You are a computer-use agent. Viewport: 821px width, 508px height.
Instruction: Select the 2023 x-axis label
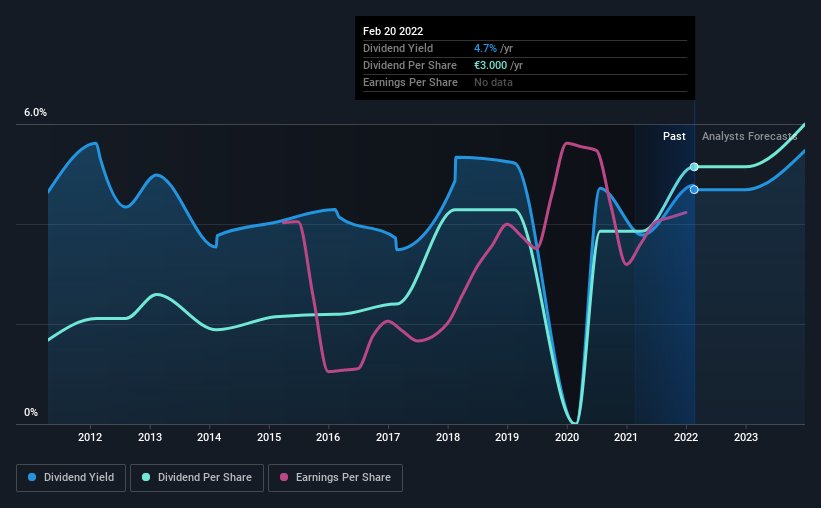coord(746,437)
